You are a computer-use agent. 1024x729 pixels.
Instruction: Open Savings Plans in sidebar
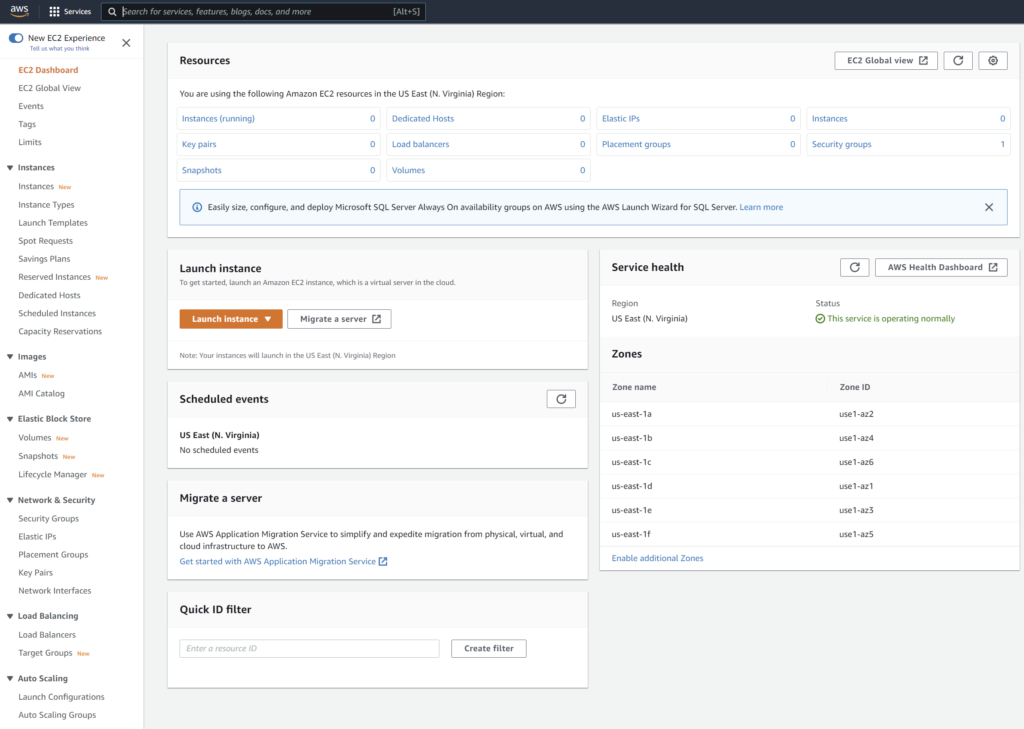[44, 259]
